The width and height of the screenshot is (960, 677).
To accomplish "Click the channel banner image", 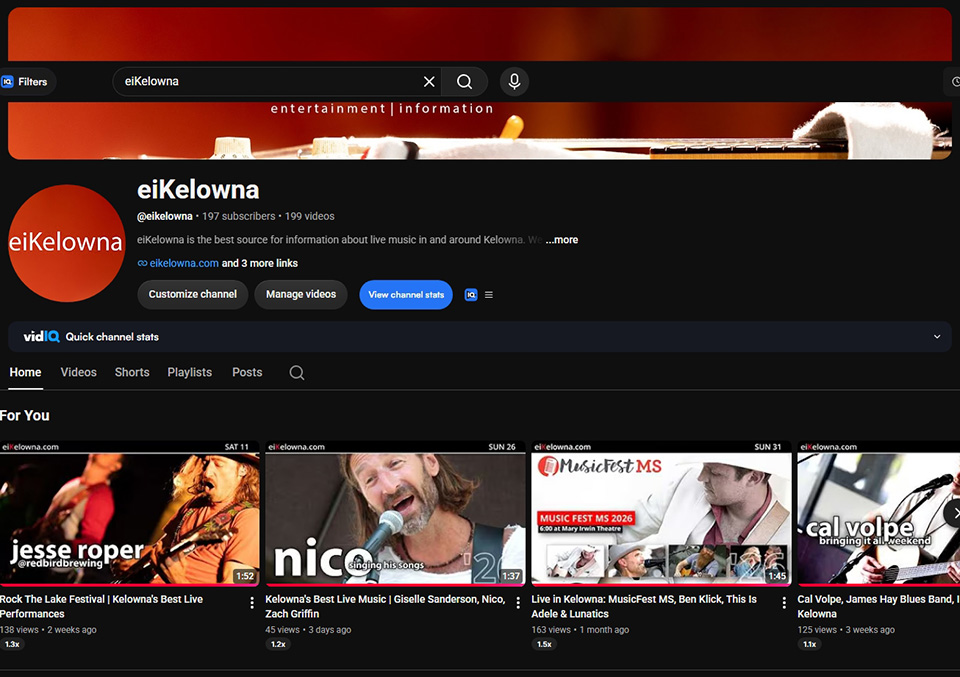I will pyautogui.click(x=480, y=131).
